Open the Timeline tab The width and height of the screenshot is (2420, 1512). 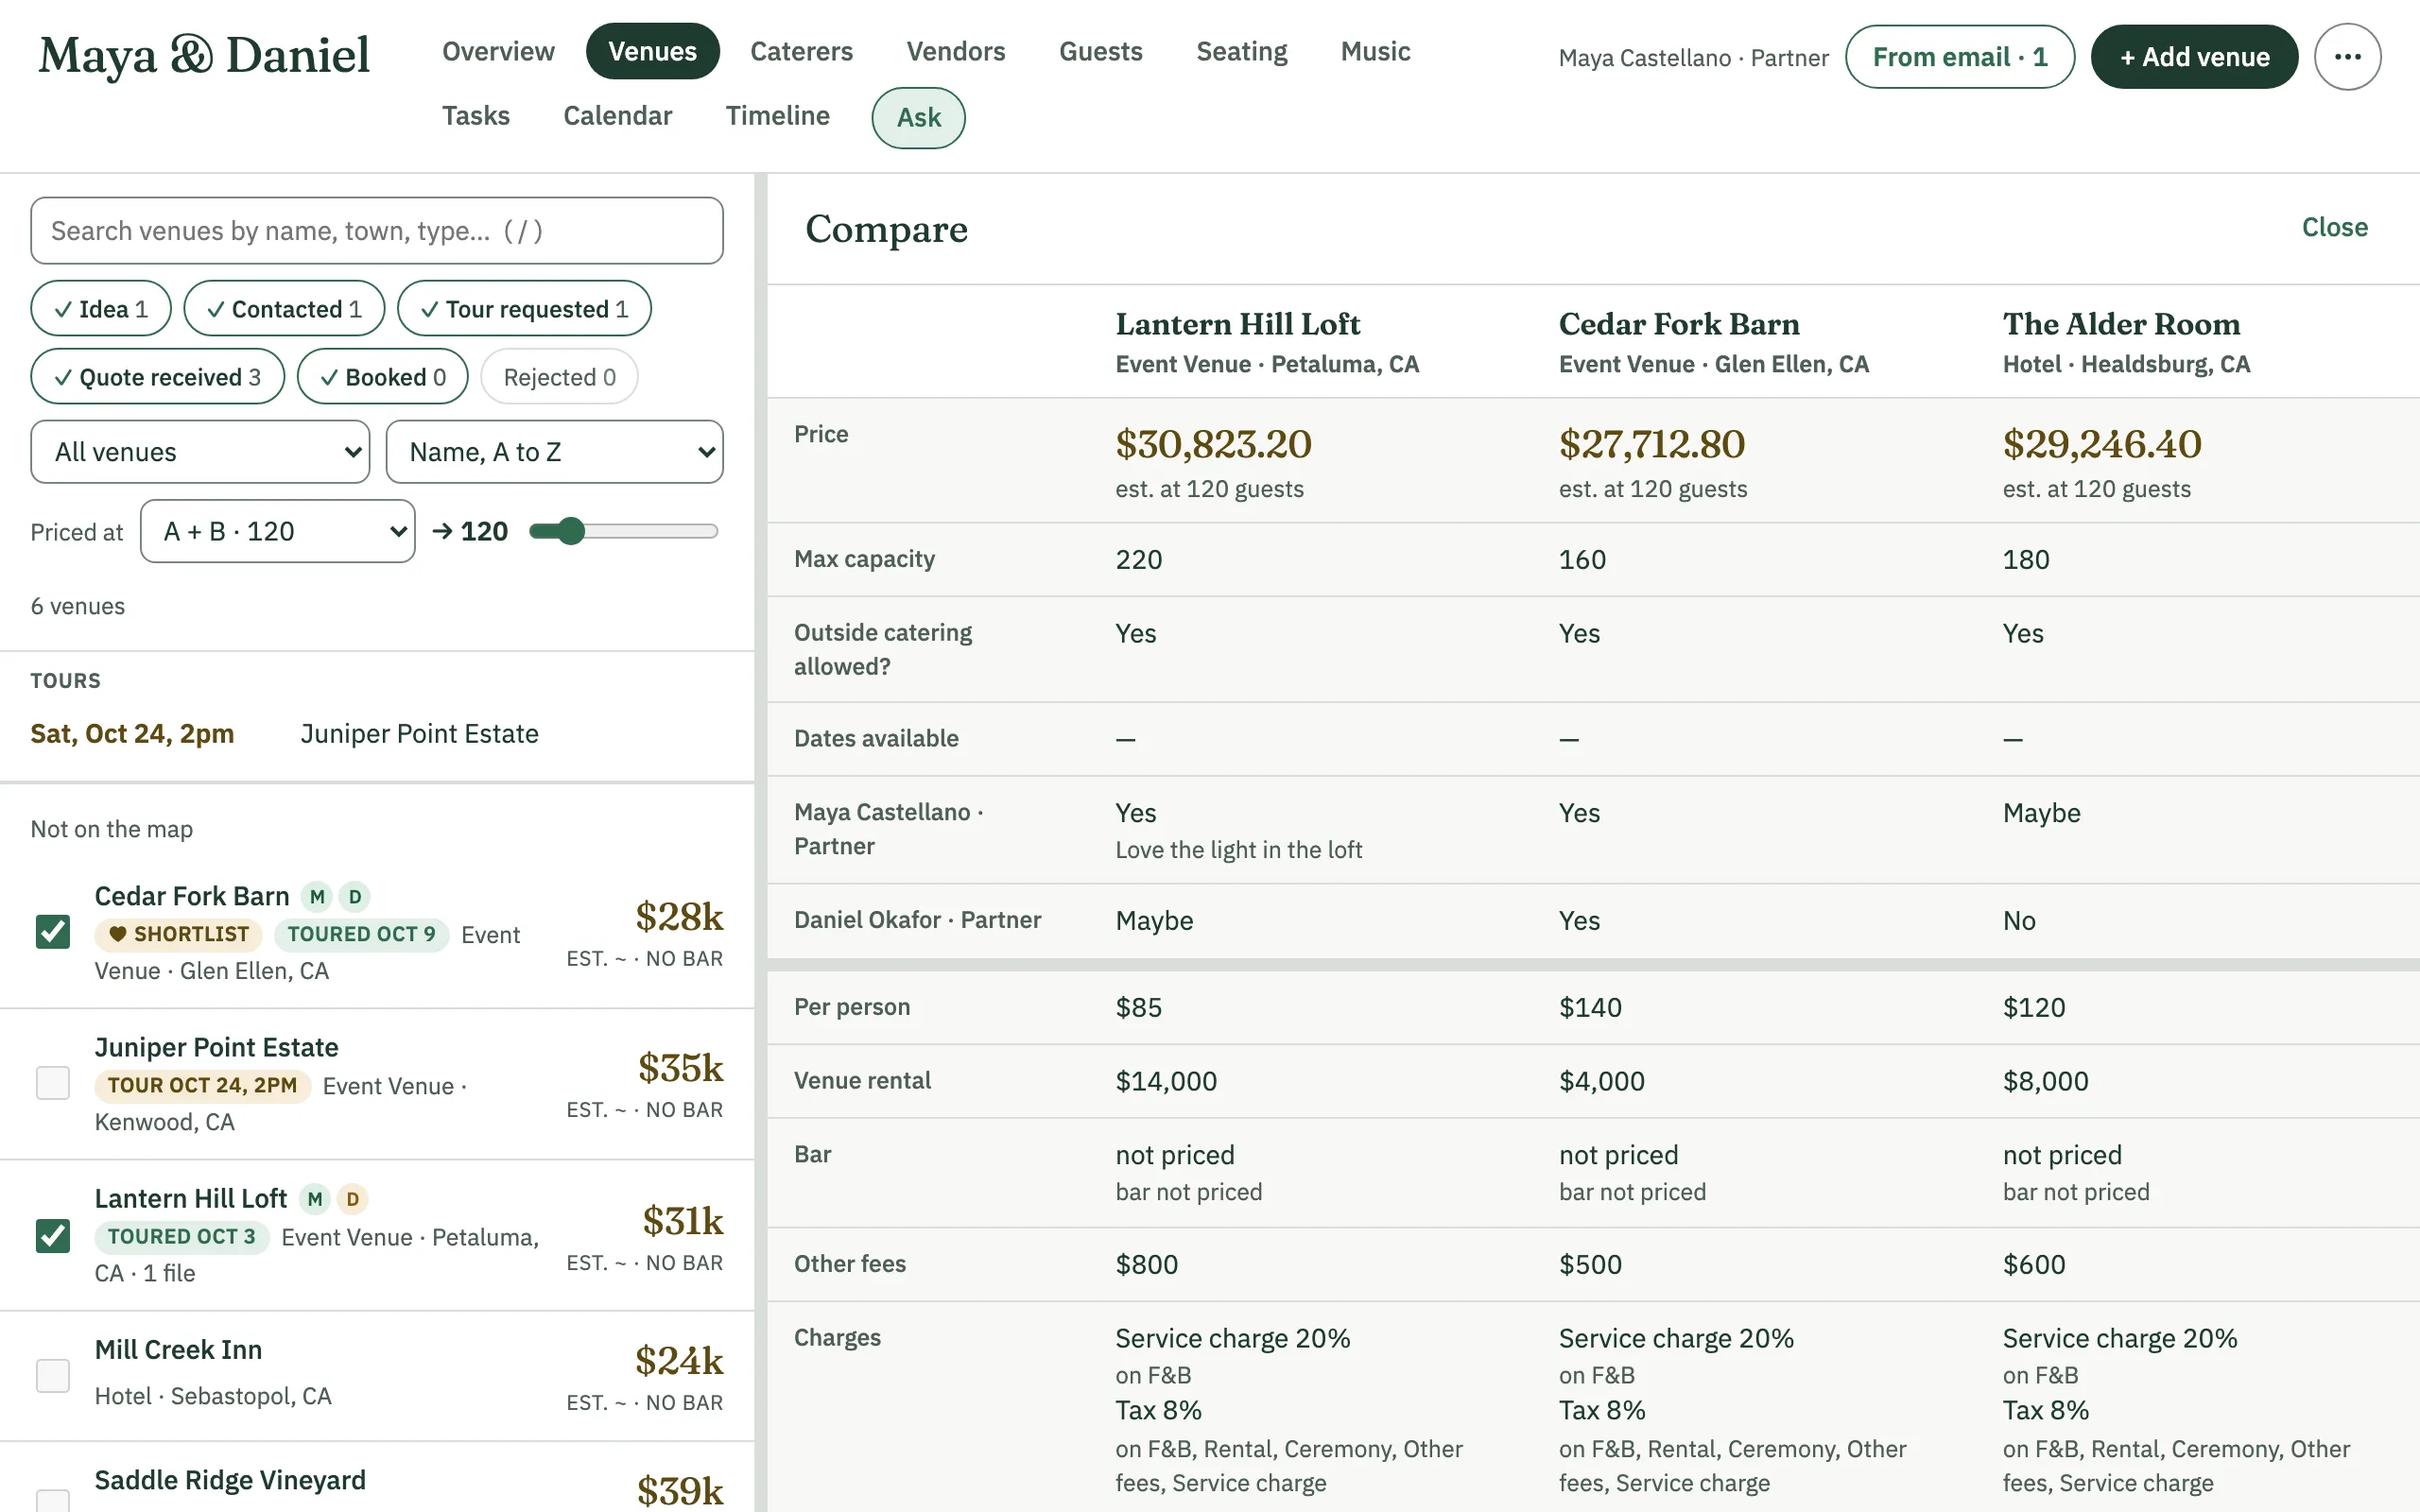pos(778,116)
